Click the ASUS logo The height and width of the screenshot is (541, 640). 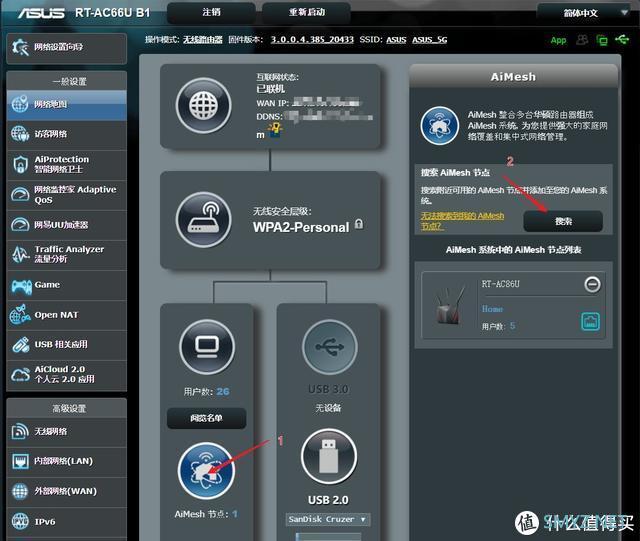41,13
